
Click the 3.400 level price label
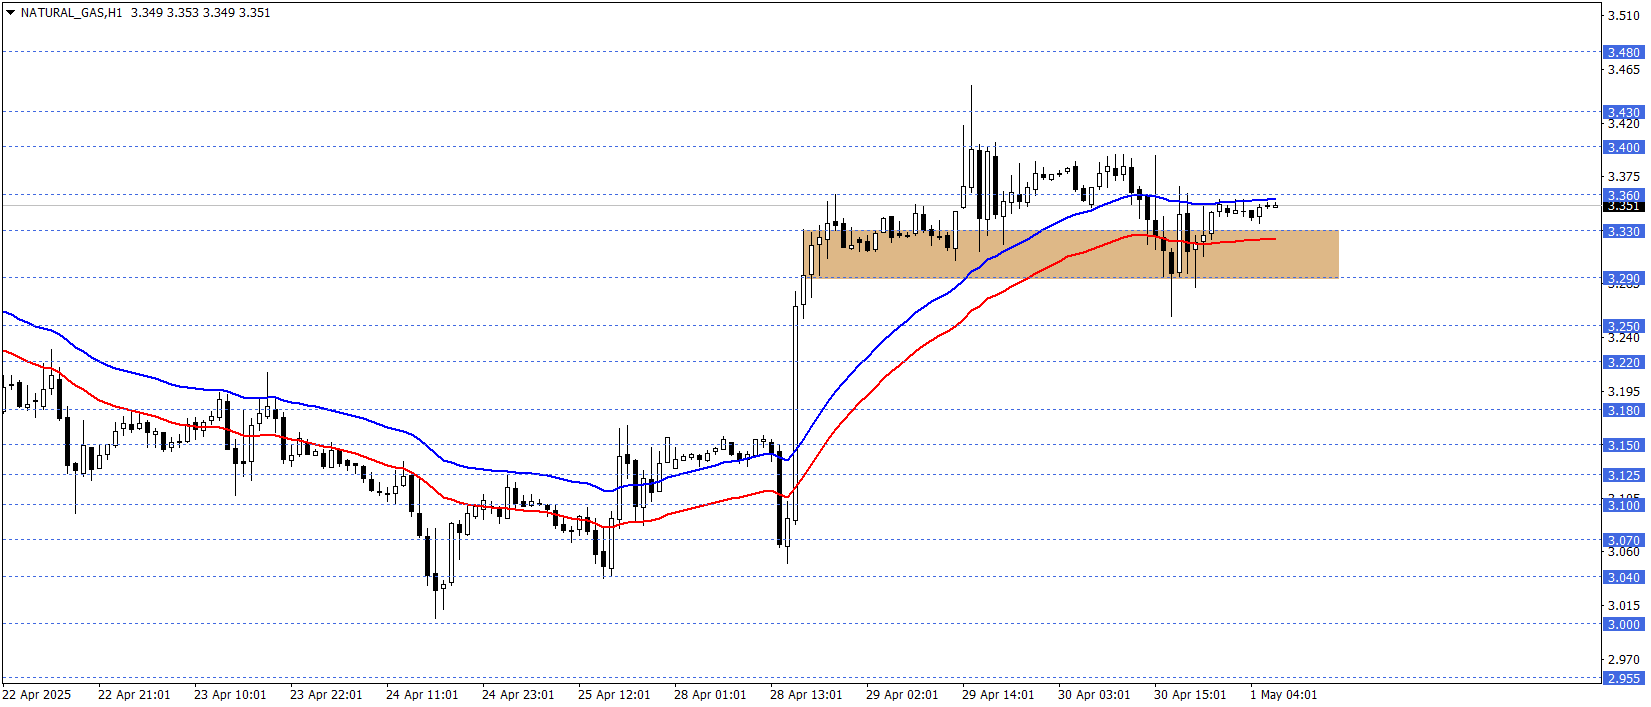[1623, 147]
